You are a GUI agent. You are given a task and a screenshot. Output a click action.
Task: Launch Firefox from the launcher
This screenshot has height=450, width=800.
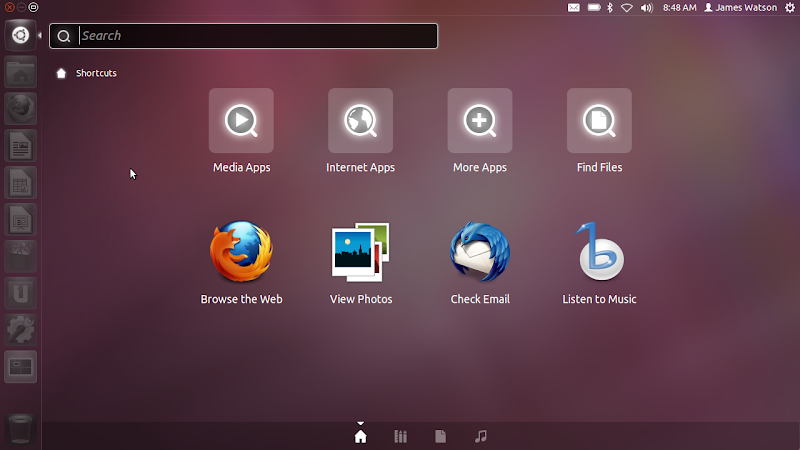(x=20, y=109)
